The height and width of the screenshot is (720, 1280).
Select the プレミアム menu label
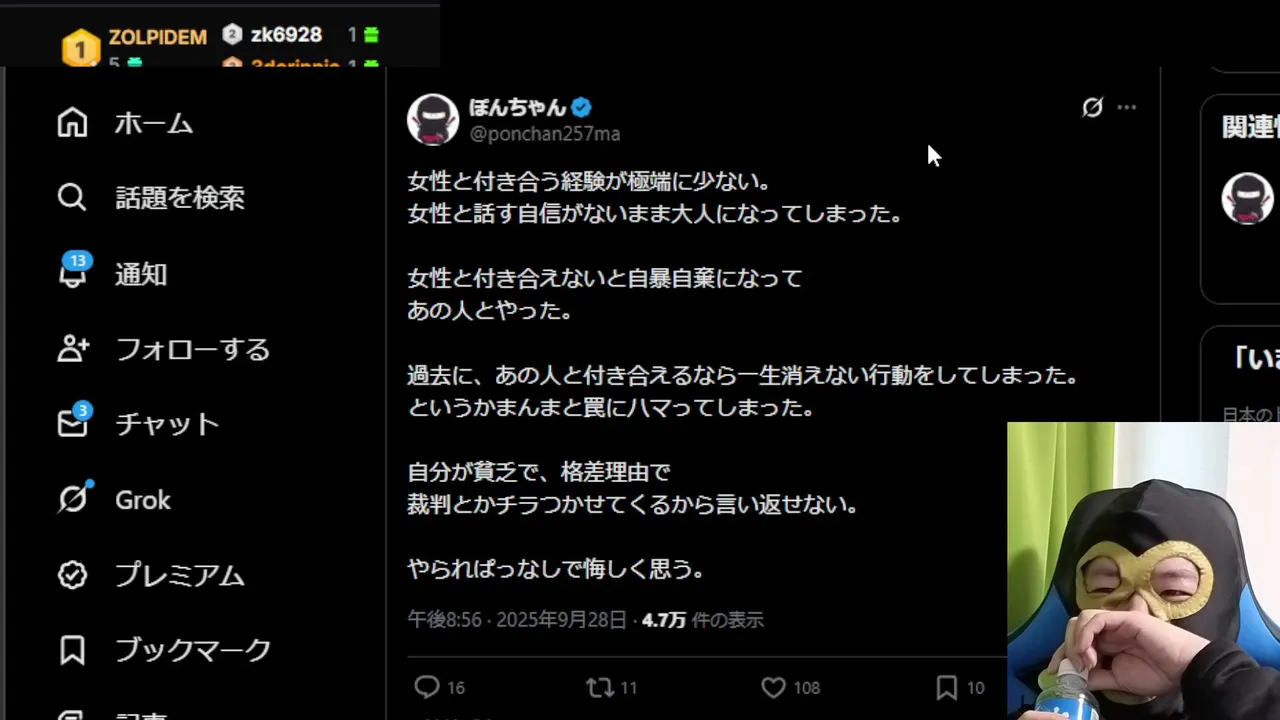click(180, 575)
